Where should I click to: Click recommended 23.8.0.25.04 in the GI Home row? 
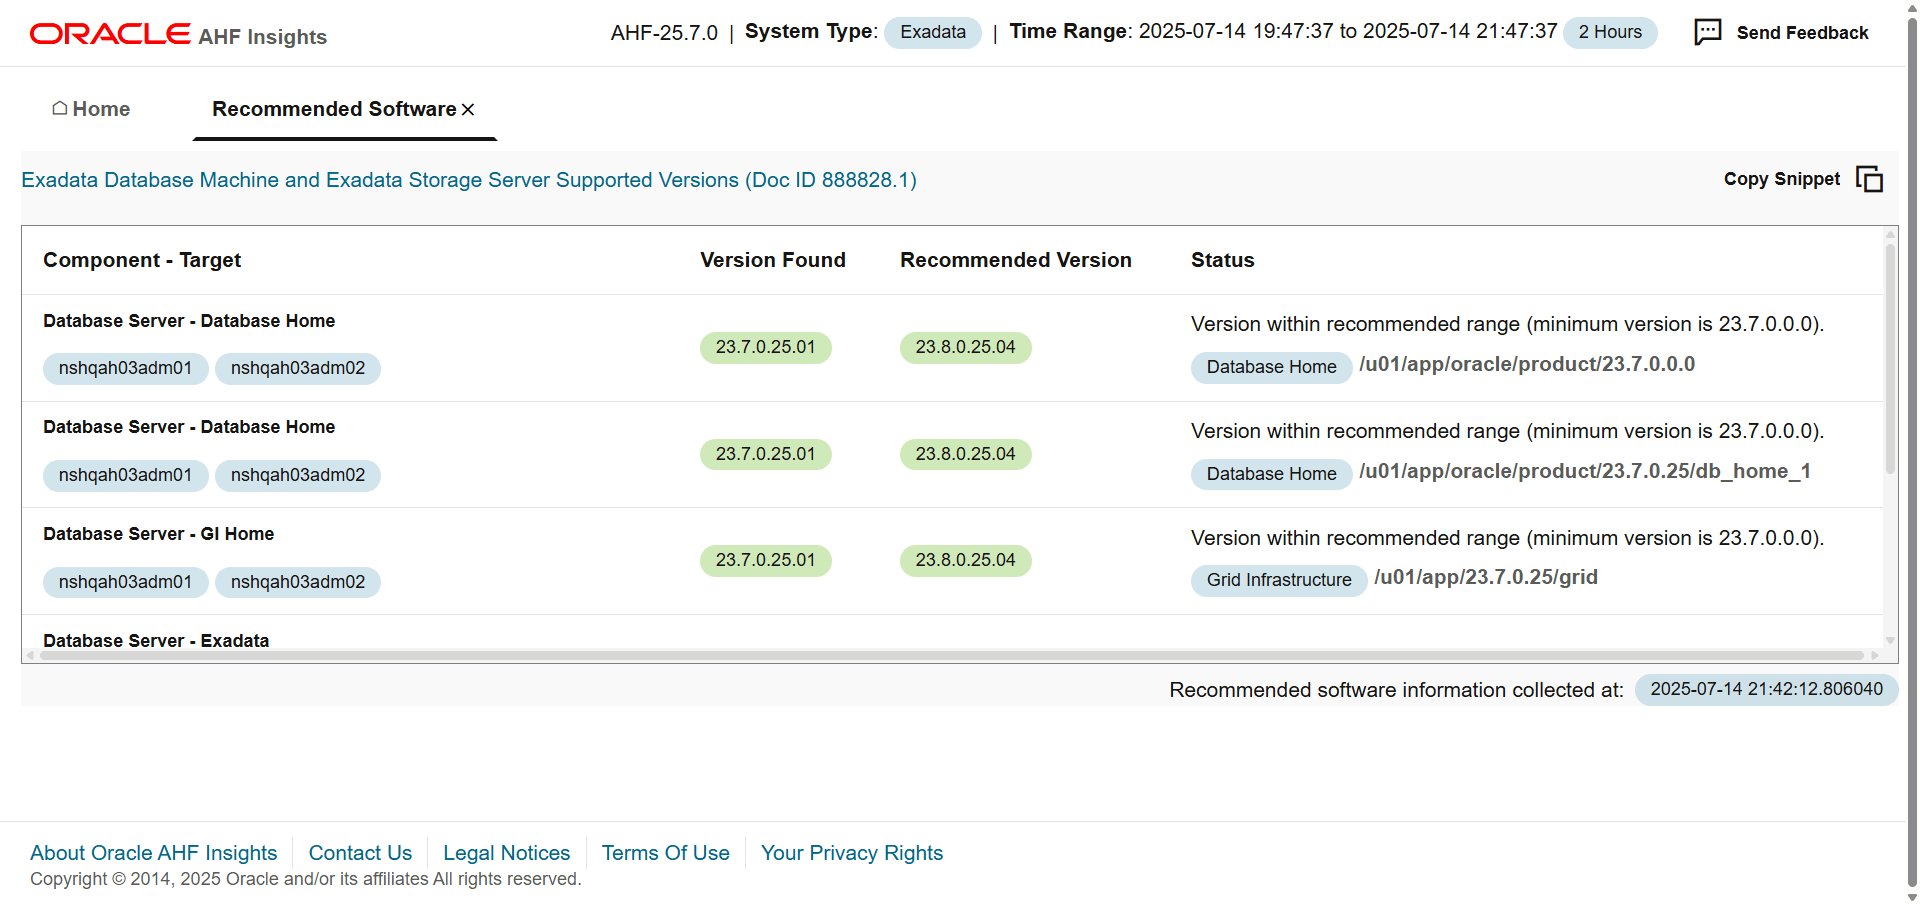965,560
